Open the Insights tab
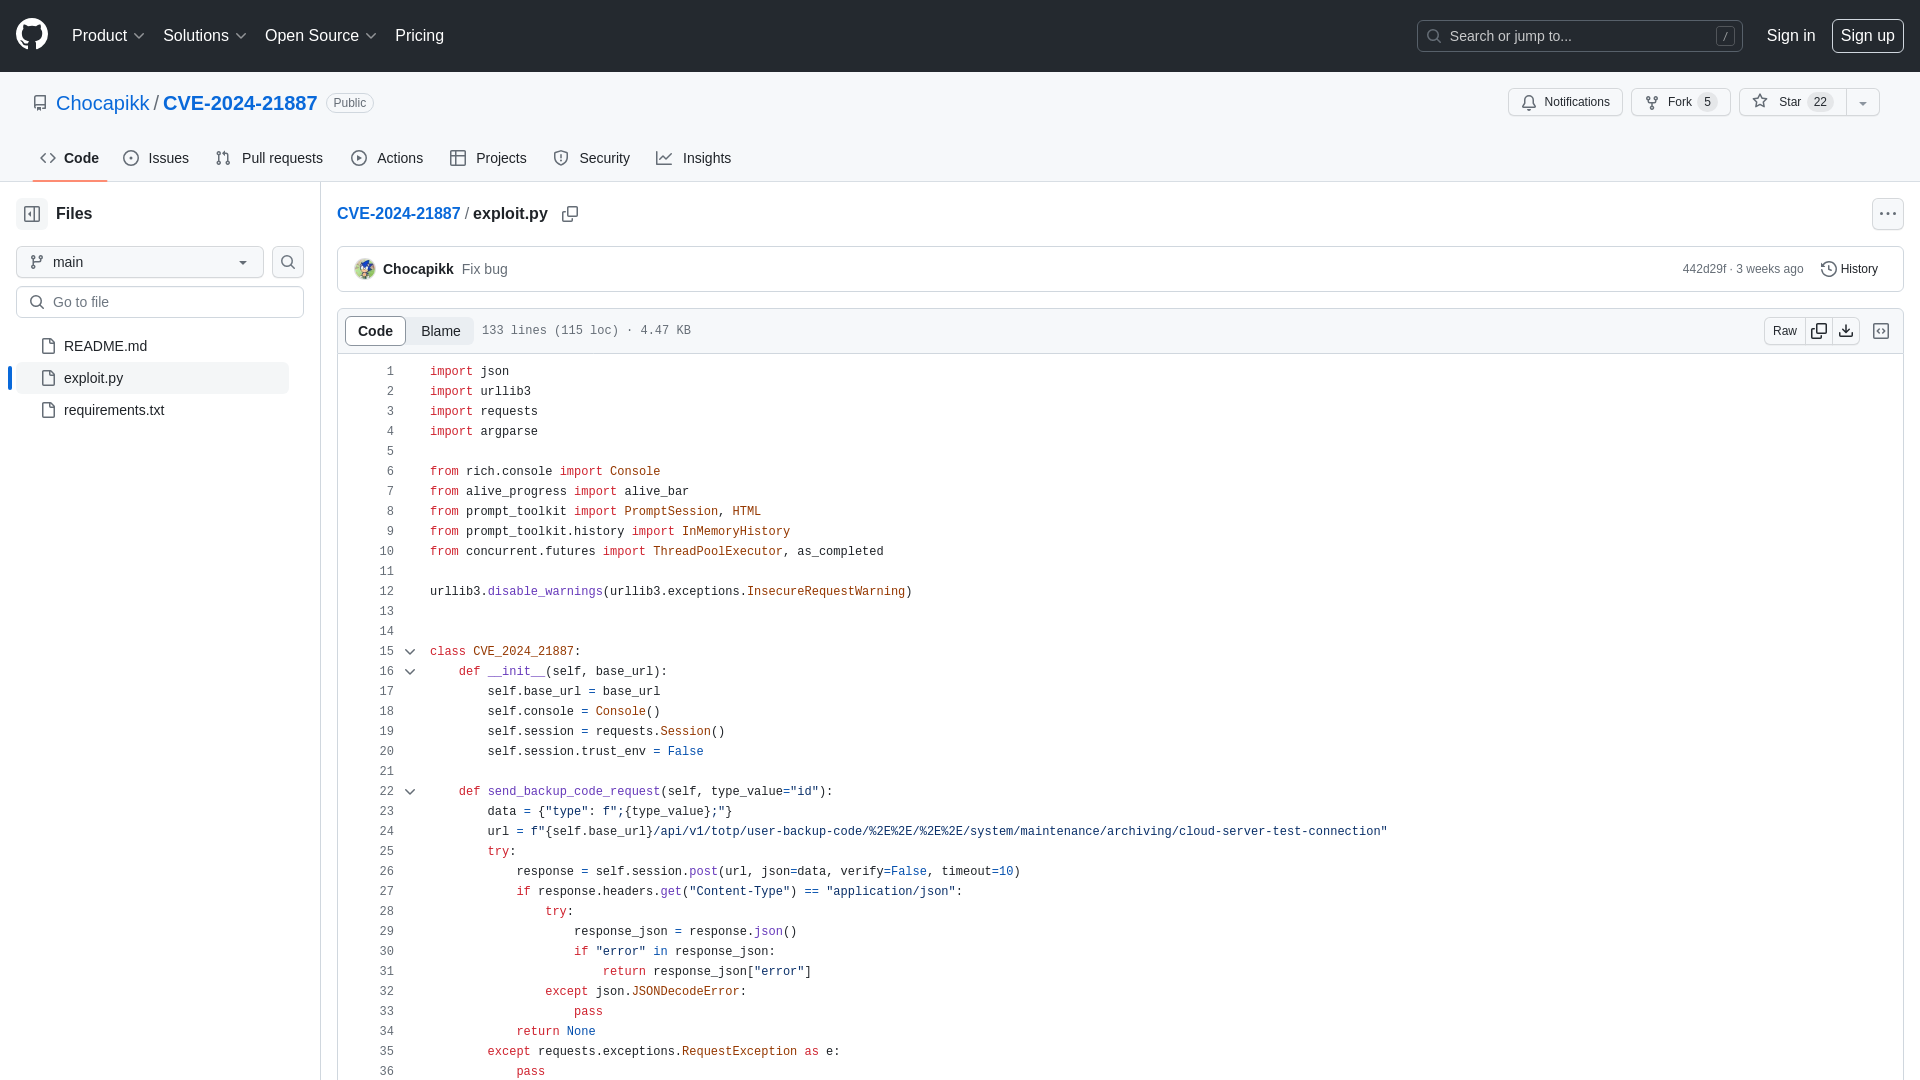This screenshot has width=1920, height=1080. point(694,158)
